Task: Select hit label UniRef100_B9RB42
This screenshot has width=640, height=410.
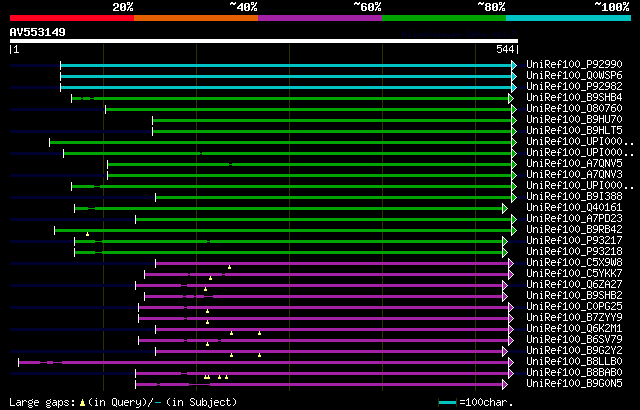Action: point(574,230)
